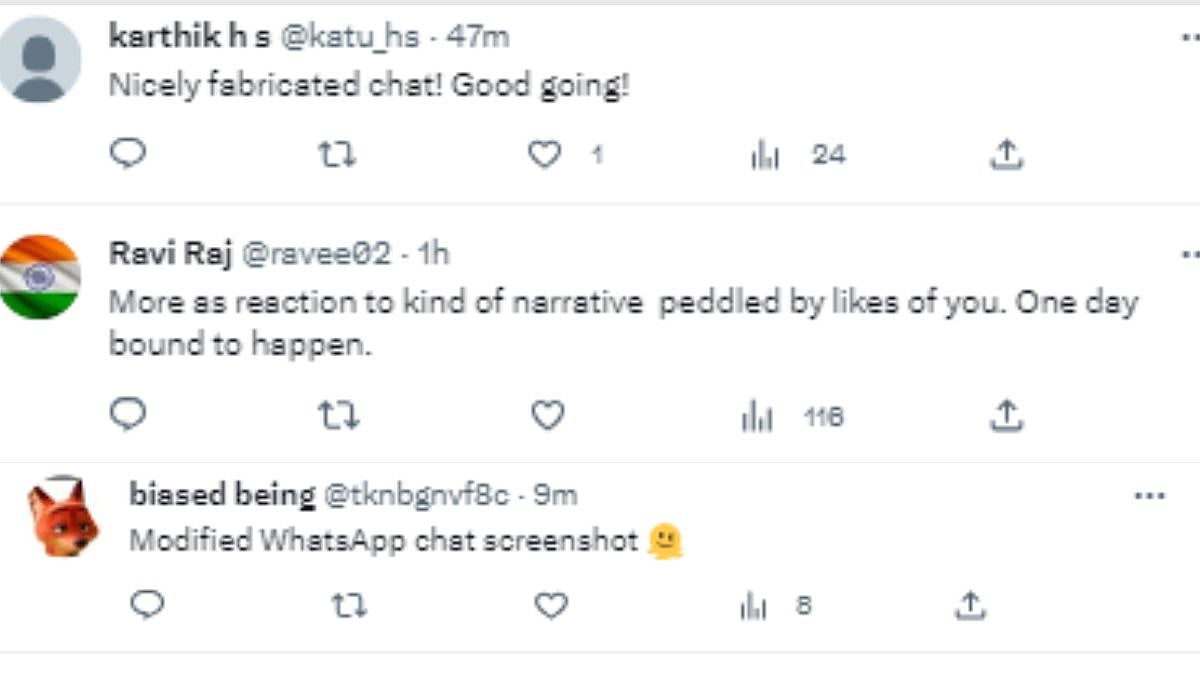Image resolution: width=1200 pixels, height=675 pixels.
Task: Like biased being's tweet
Action: 550,605
